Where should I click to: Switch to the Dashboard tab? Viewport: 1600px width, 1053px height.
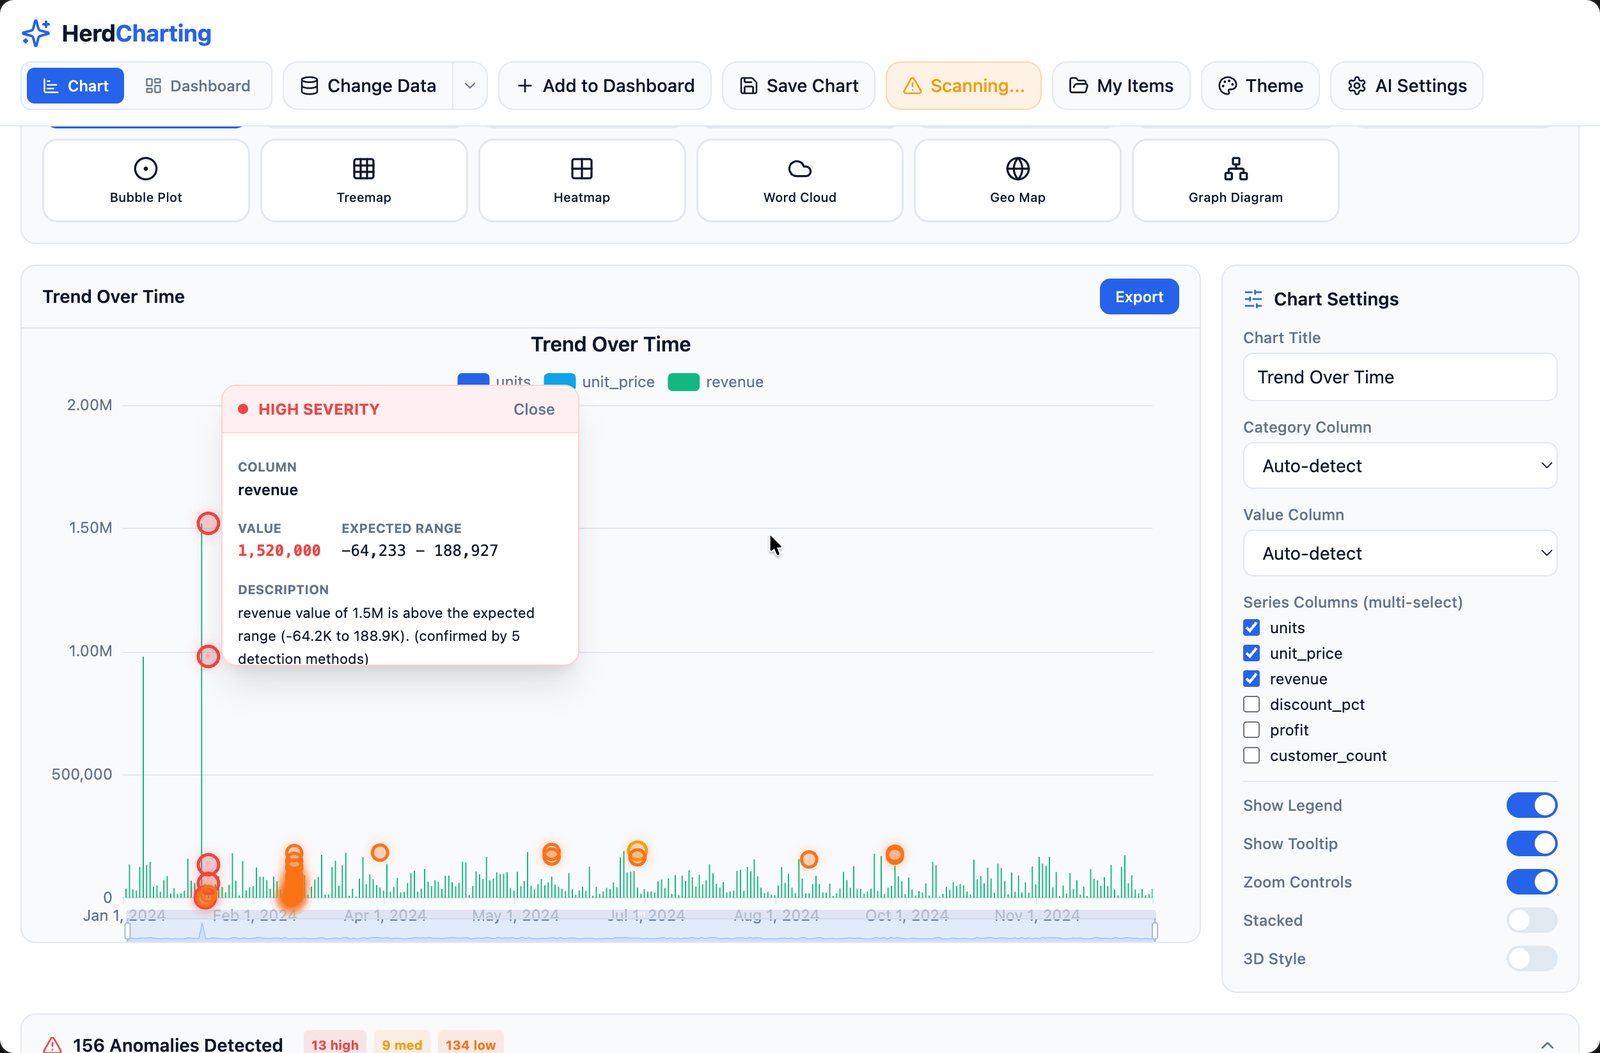pos(197,86)
